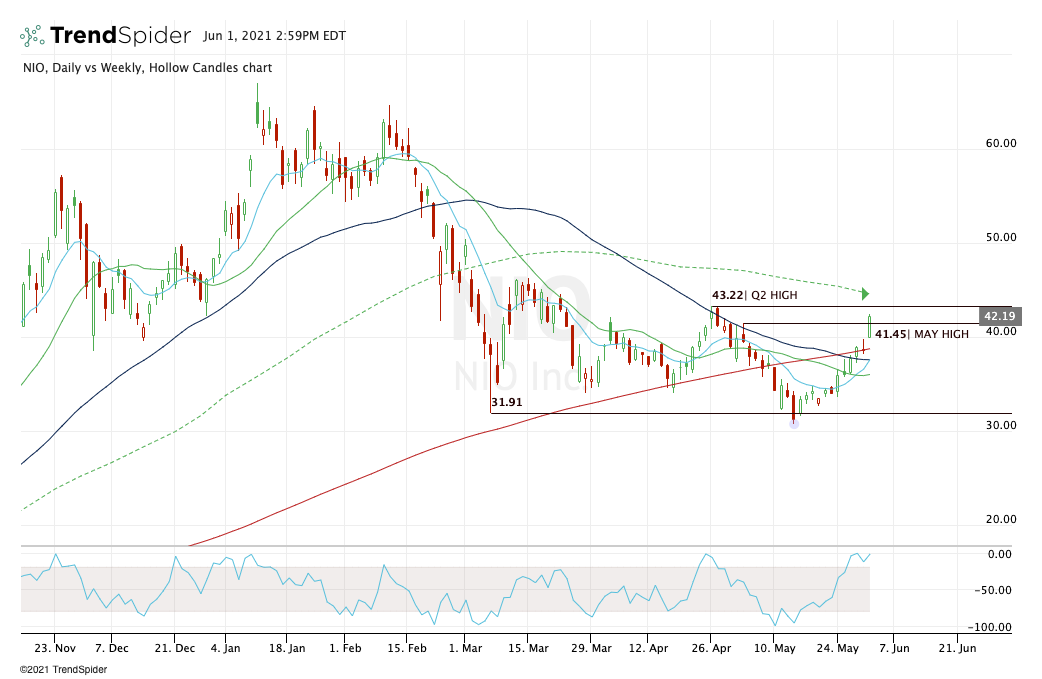Click the 7. Dec date axis label

coord(112,648)
